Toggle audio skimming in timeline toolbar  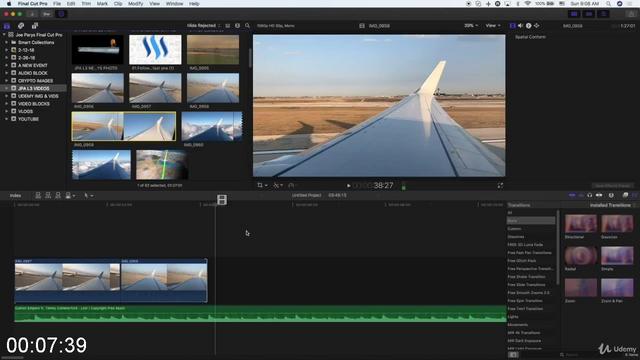[581, 196]
